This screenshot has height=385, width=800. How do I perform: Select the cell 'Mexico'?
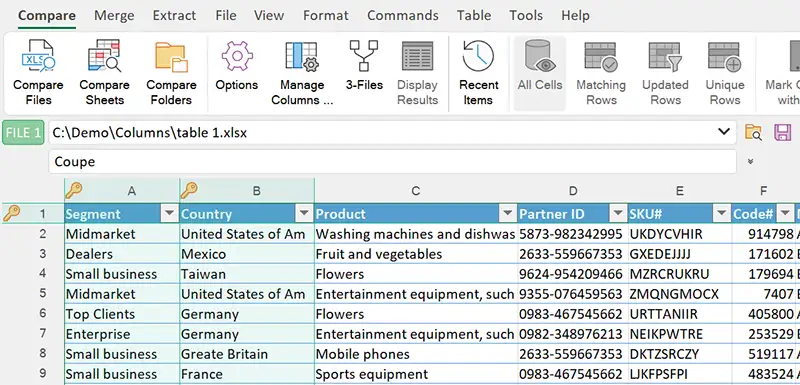pyautogui.click(x=247, y=254)
